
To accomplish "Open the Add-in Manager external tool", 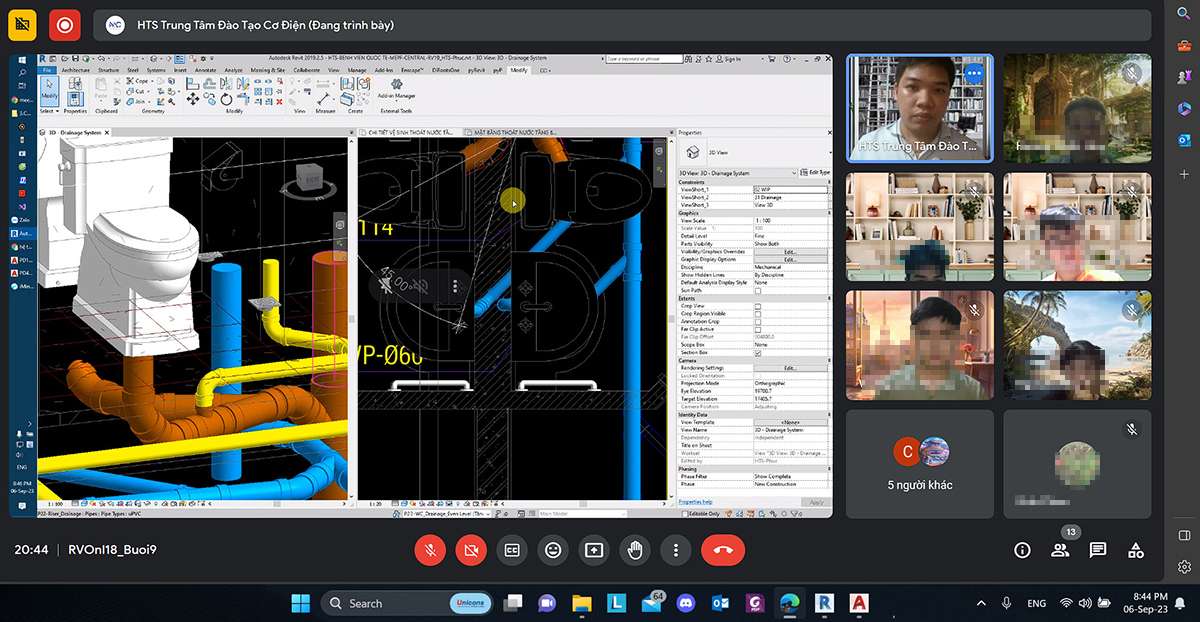I will [x=397, y=89].
